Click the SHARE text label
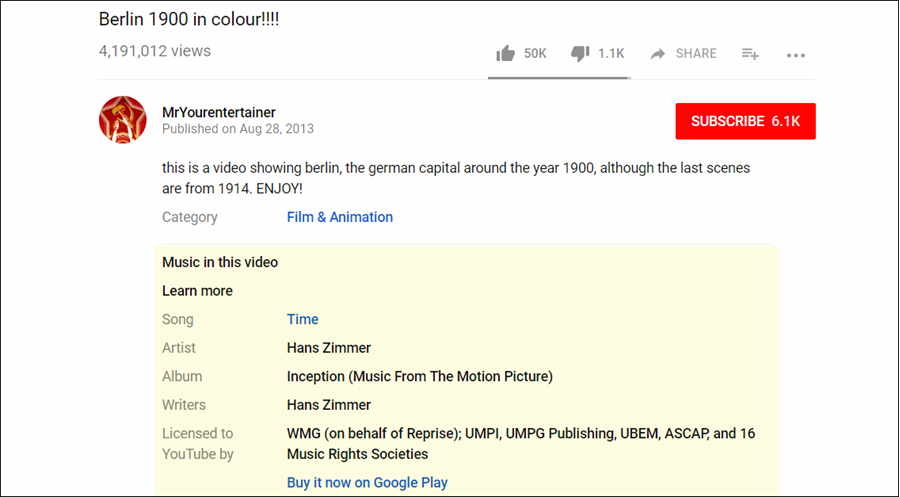This screenshot has width=900, height=497. coord(696,54)
